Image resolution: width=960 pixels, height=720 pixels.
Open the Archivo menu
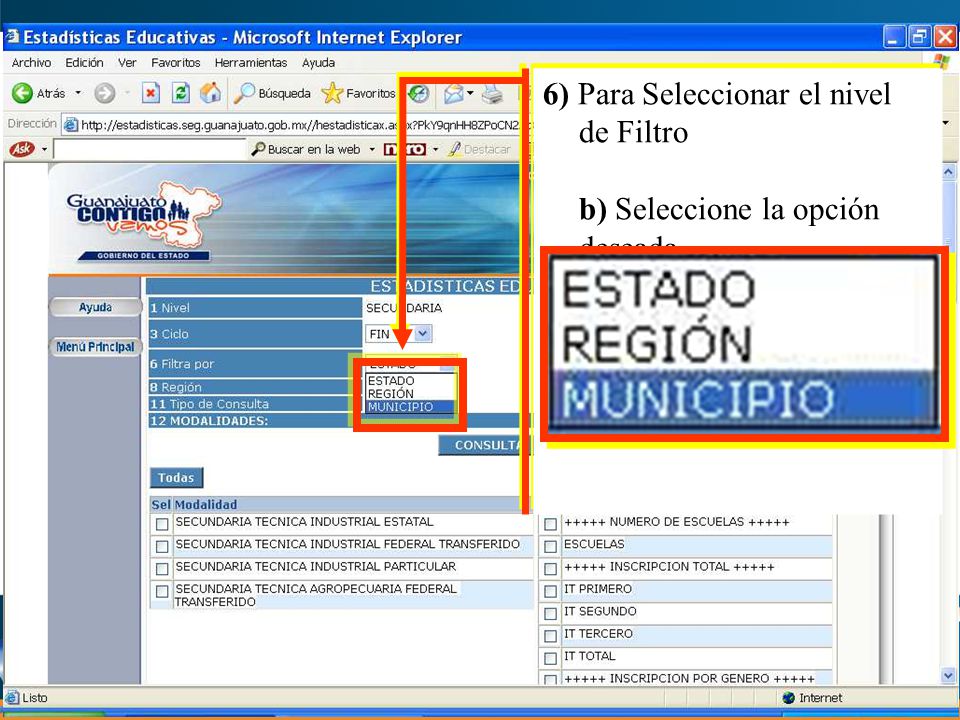31,62
